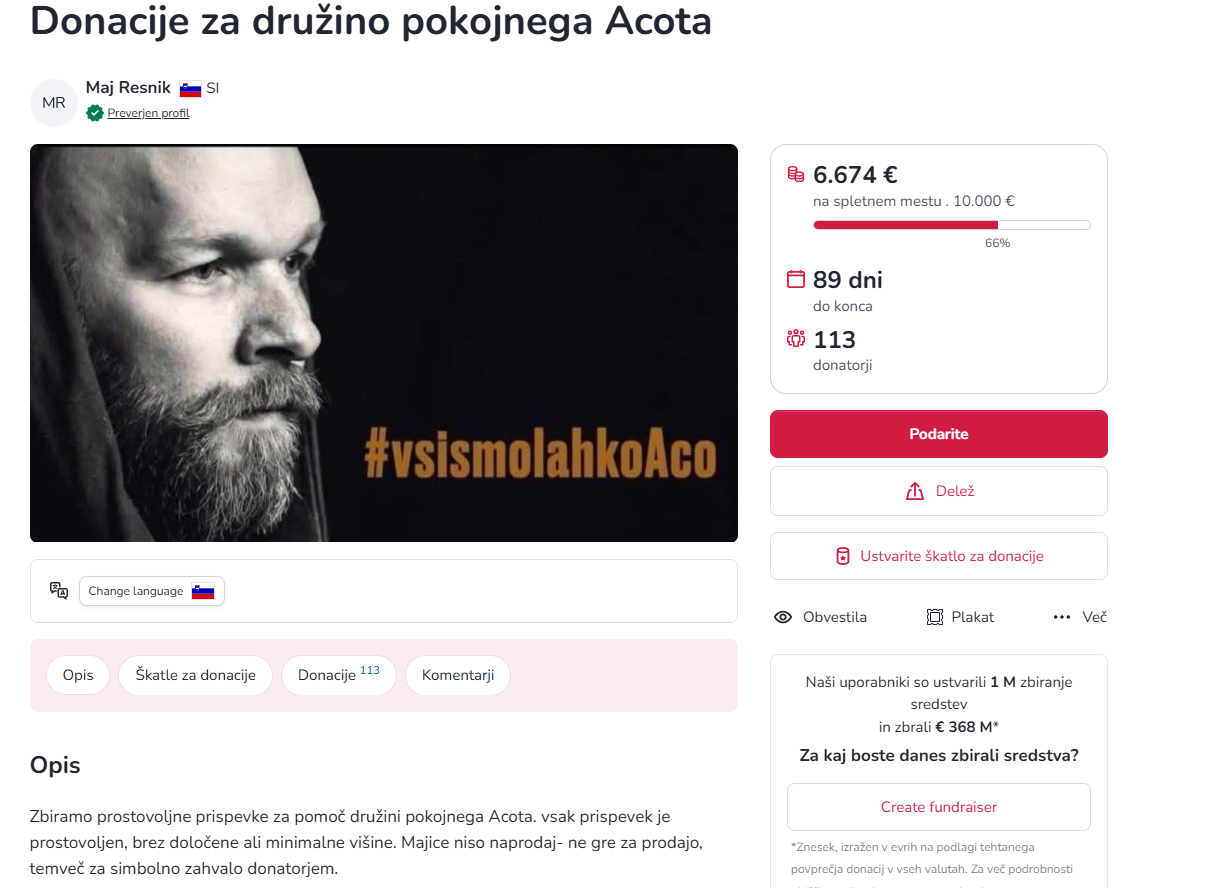Click the donors group icon beside 113

coord(796,338)
